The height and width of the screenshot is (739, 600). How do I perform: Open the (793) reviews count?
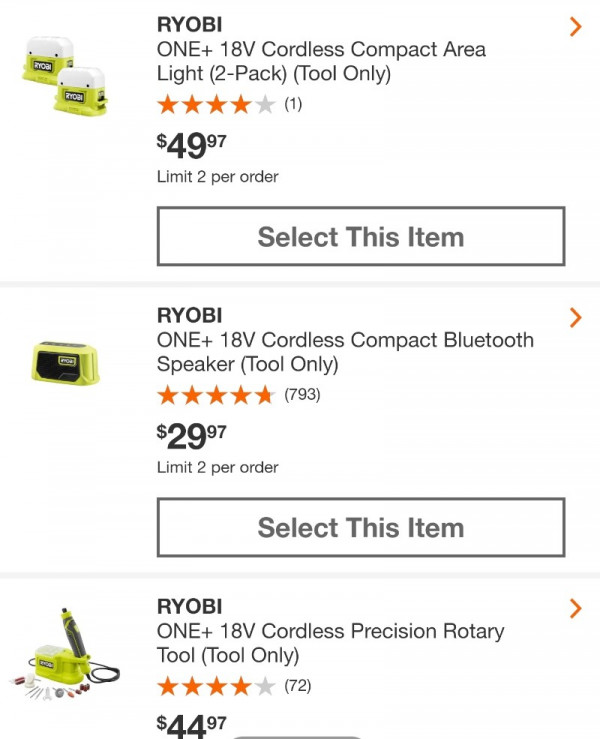302,394
